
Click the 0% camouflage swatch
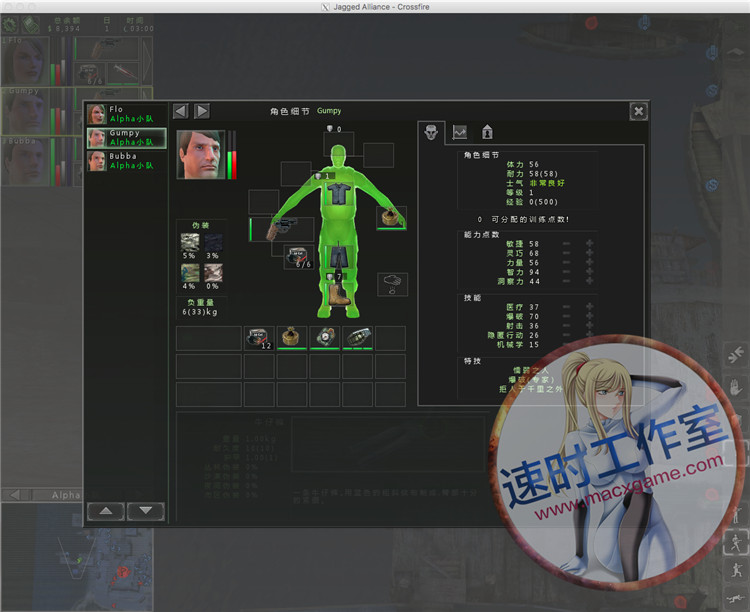[213, 273]
